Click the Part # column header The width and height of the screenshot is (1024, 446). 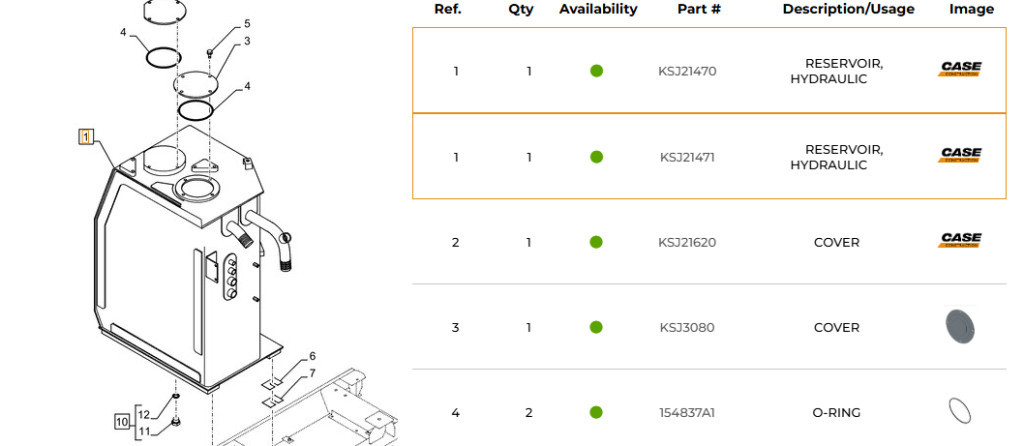[699, 9]
